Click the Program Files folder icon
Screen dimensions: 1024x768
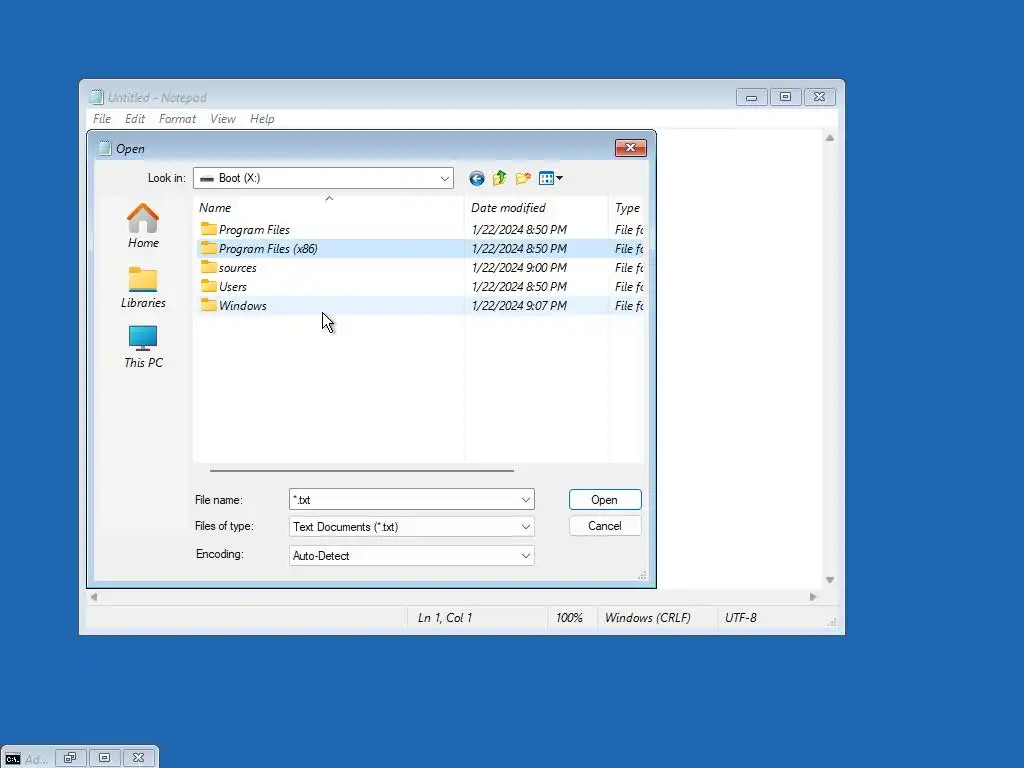click(208, 229)
